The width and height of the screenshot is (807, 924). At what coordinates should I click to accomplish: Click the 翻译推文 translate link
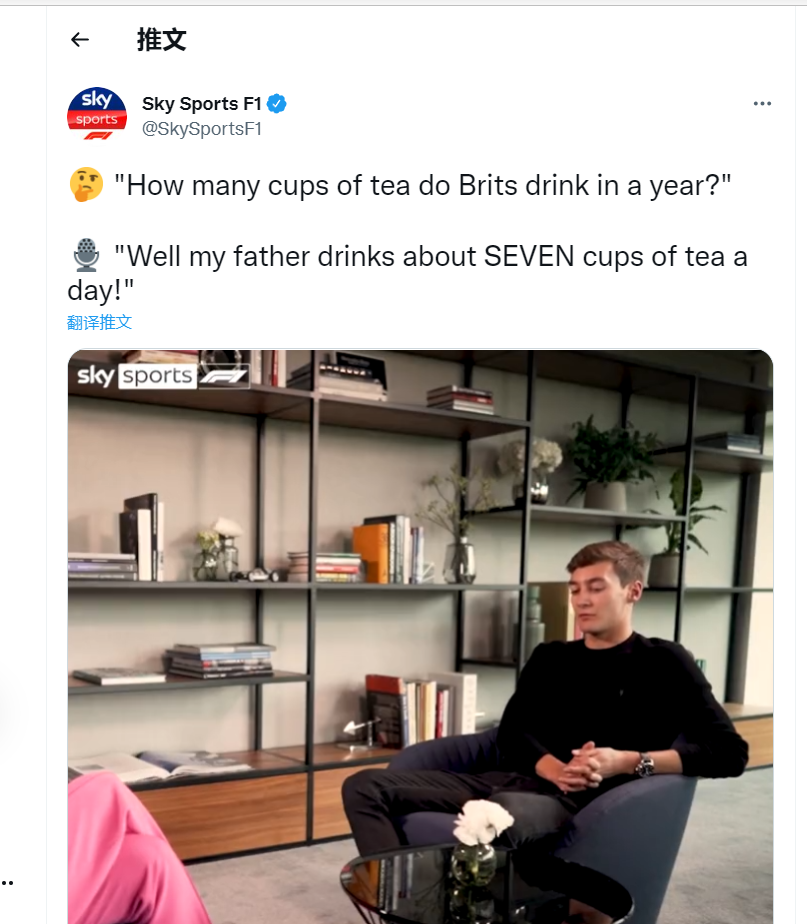click(100, 322)
